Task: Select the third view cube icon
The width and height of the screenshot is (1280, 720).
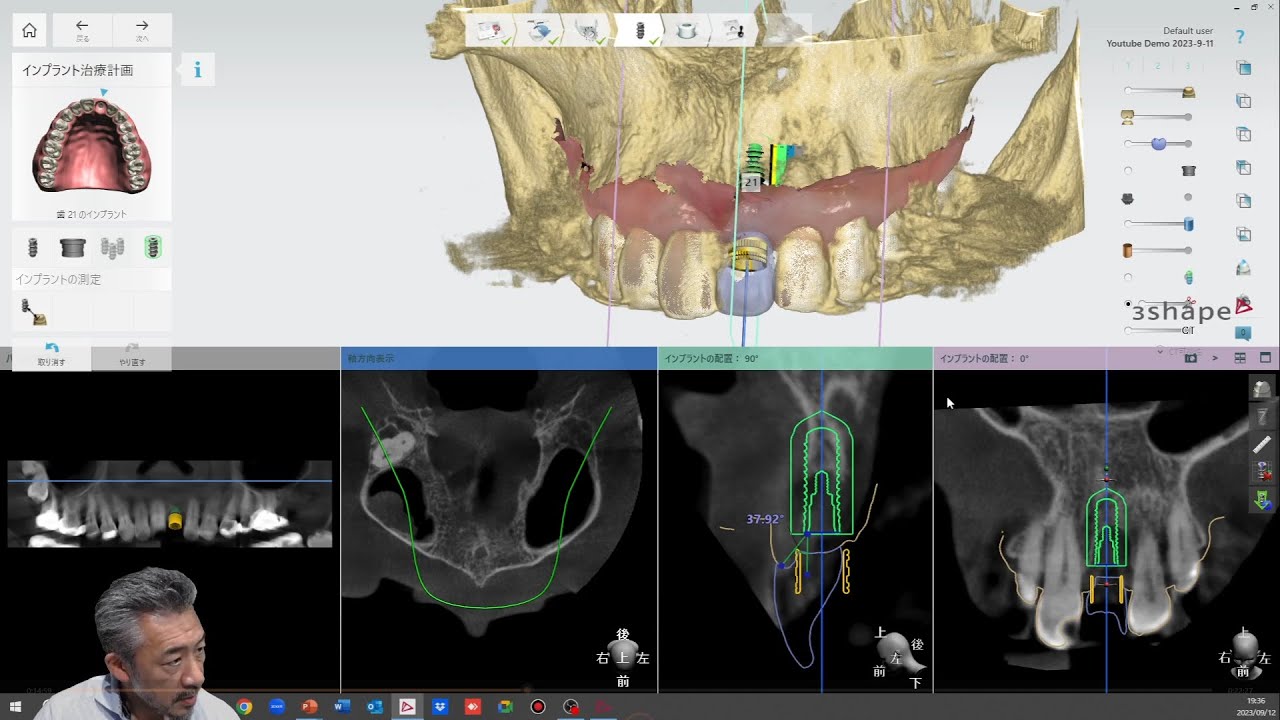Action: 1243,134
